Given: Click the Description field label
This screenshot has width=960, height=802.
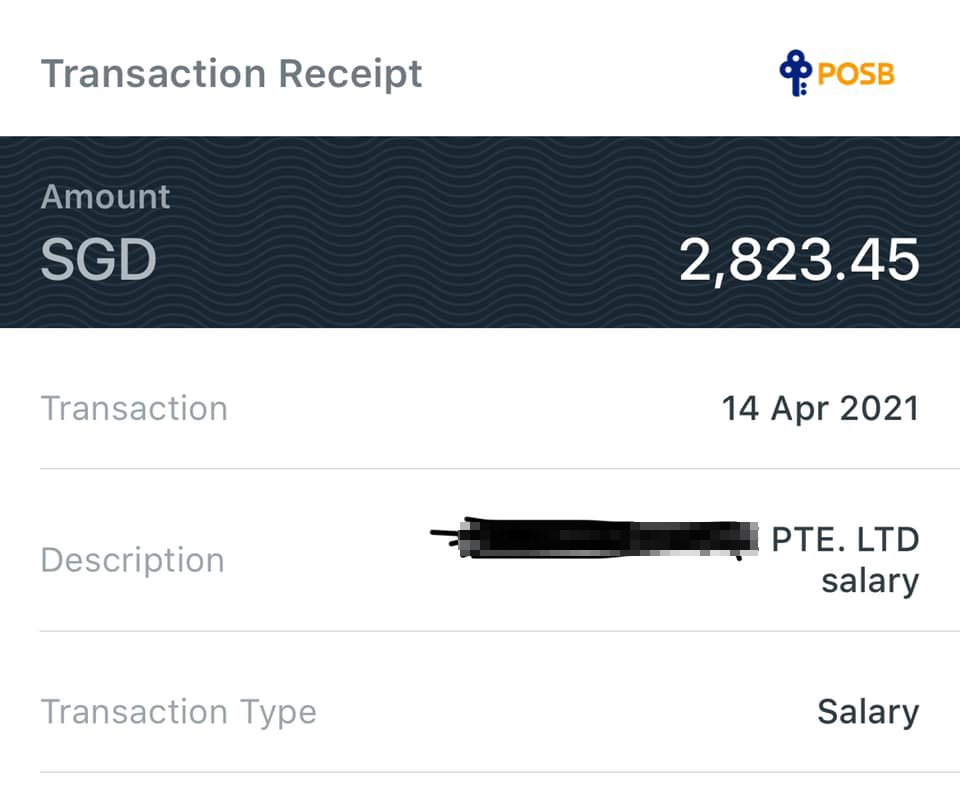Looking at the screenshot, I should [x=132, y=560].
